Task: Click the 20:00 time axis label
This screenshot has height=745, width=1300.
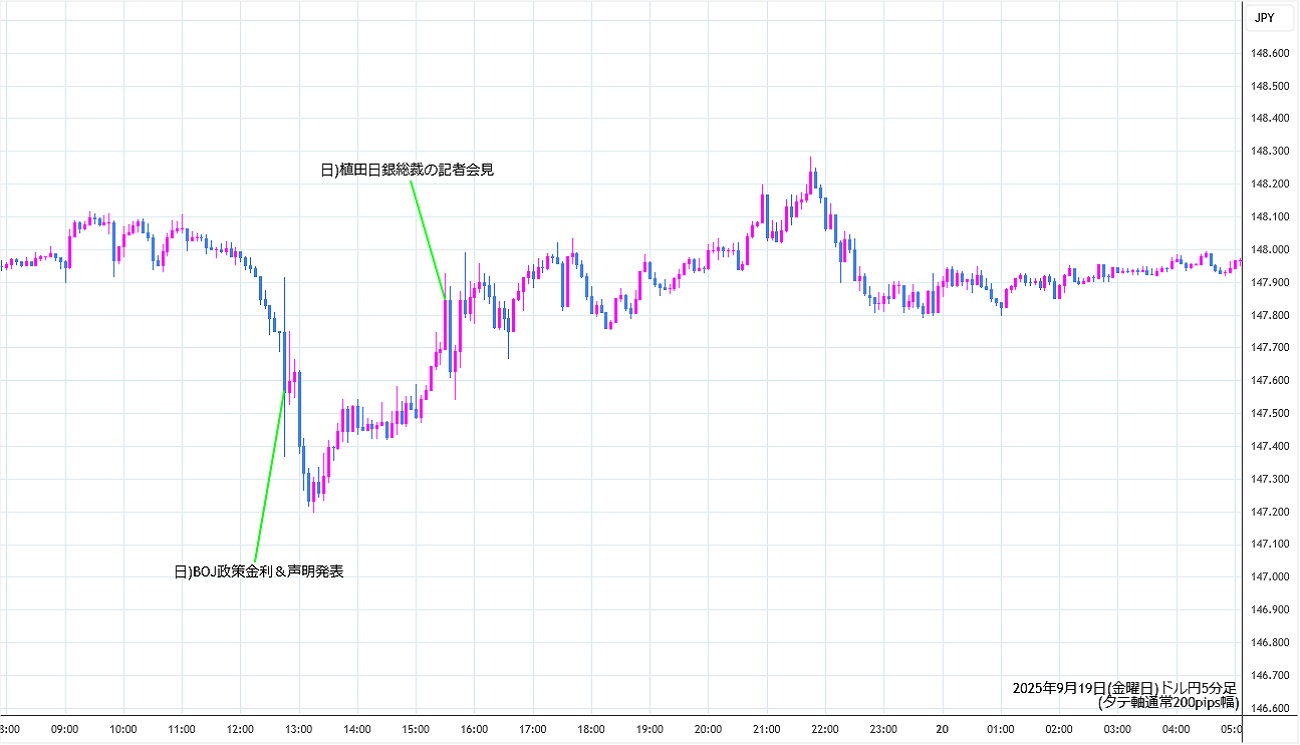Action: pyautogui.click(x=708, y=729)
